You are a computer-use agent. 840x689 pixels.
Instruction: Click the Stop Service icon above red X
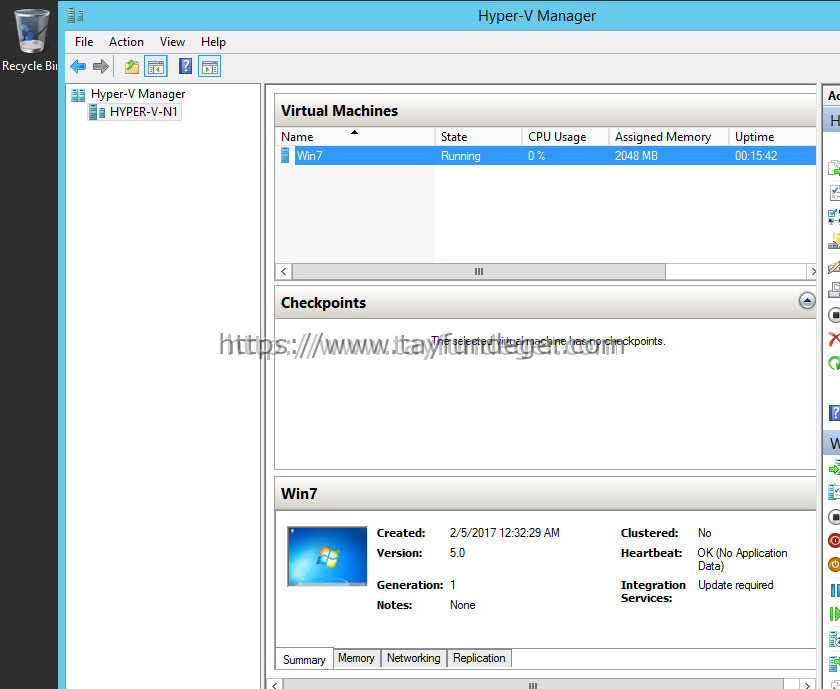coord(834,315)
